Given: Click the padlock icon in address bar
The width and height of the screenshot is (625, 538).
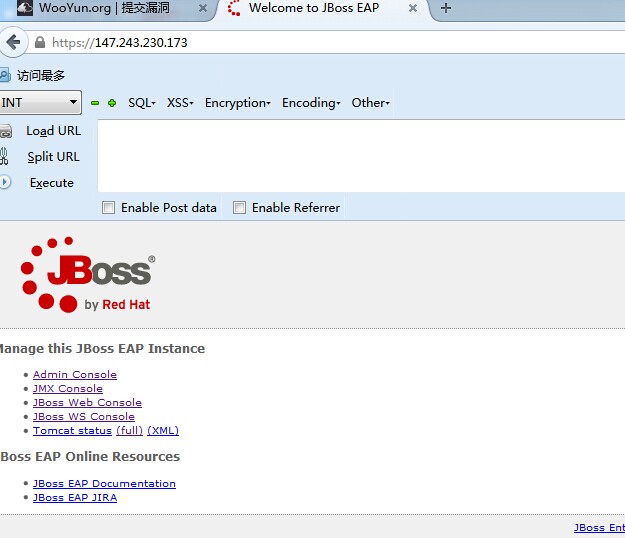Looking at the screenshot, I should point(40,42).
